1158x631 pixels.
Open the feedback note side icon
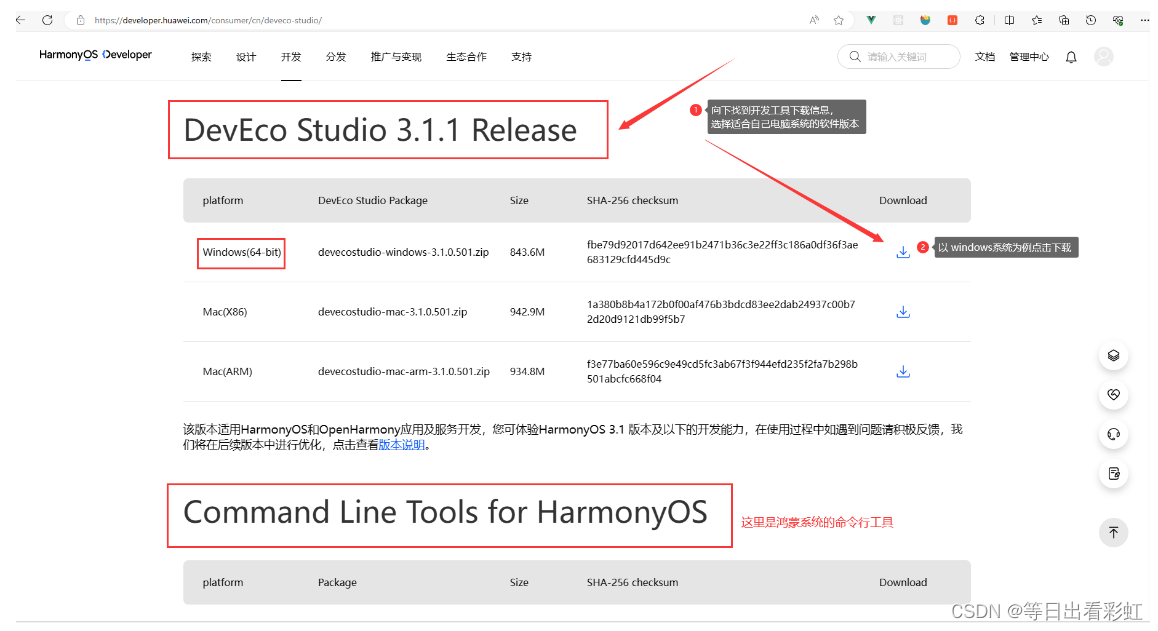pos(1113,474)
